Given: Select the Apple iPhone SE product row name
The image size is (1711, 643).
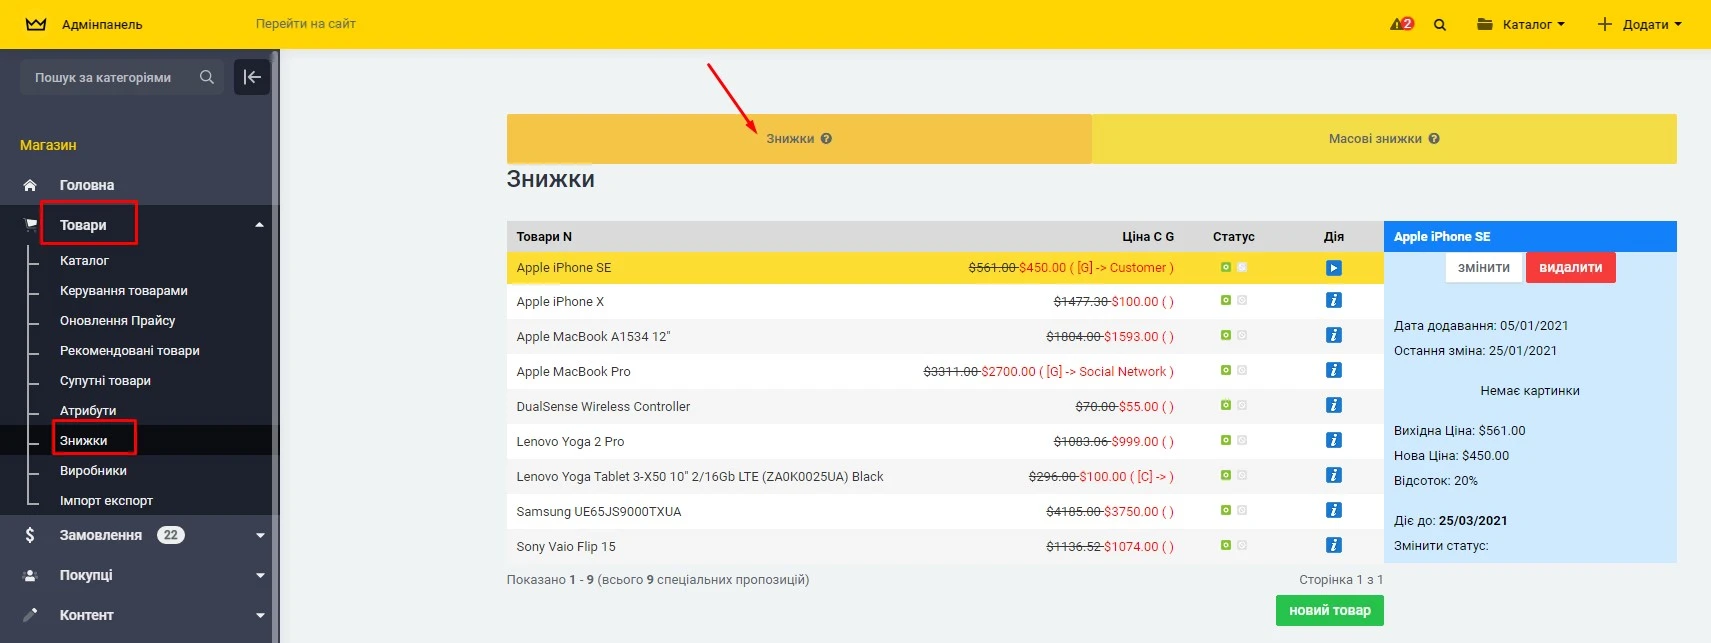Looking at the screenshot, I should pyautogui.click(x=564, y=268).
